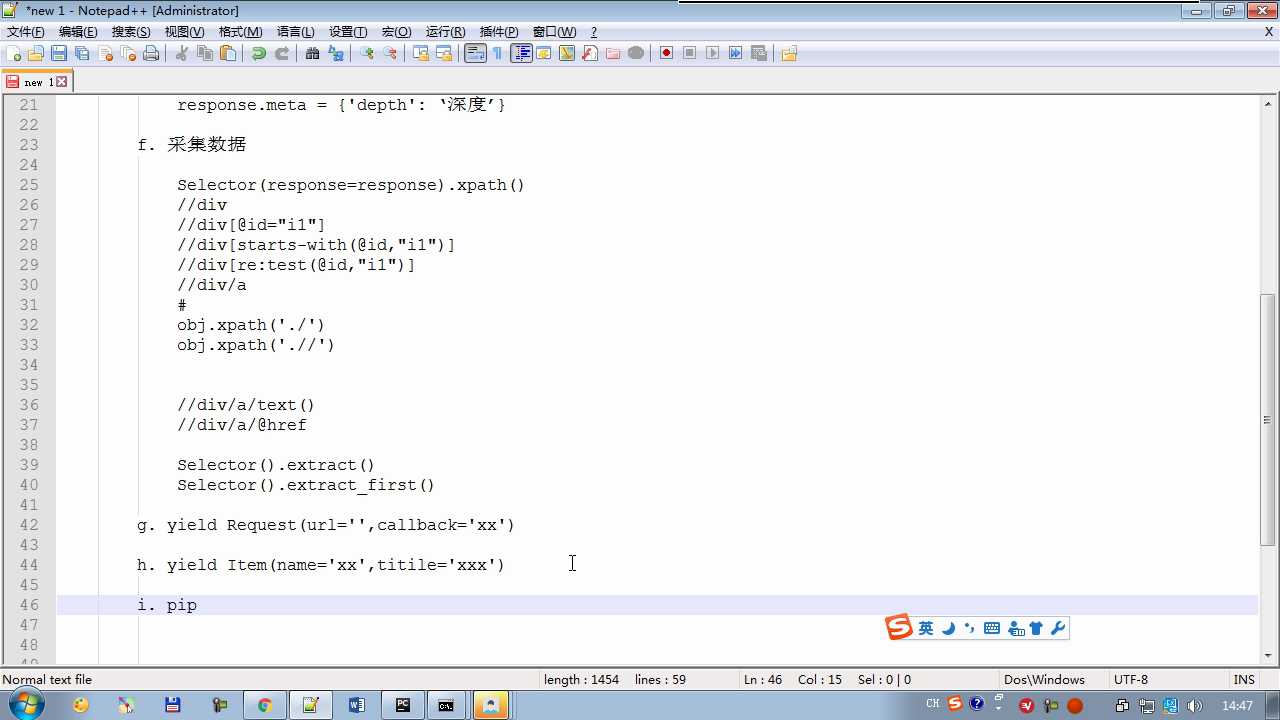Toggle show all characters pilcrow icon
1280x720 pixels.
click(x=498, y=54)
